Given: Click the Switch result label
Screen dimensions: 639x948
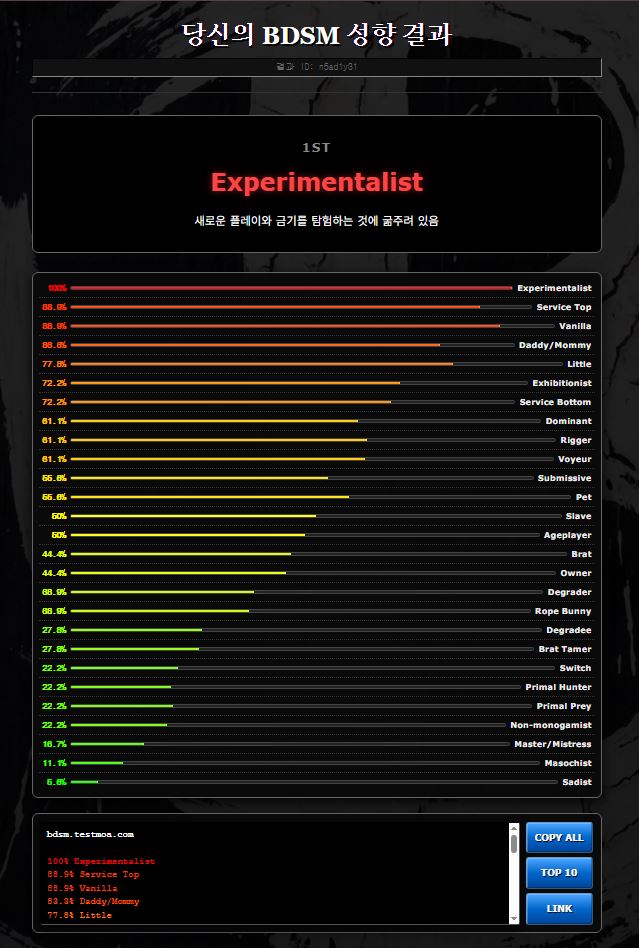Looking at the screenshot, I should pos(575,668).
